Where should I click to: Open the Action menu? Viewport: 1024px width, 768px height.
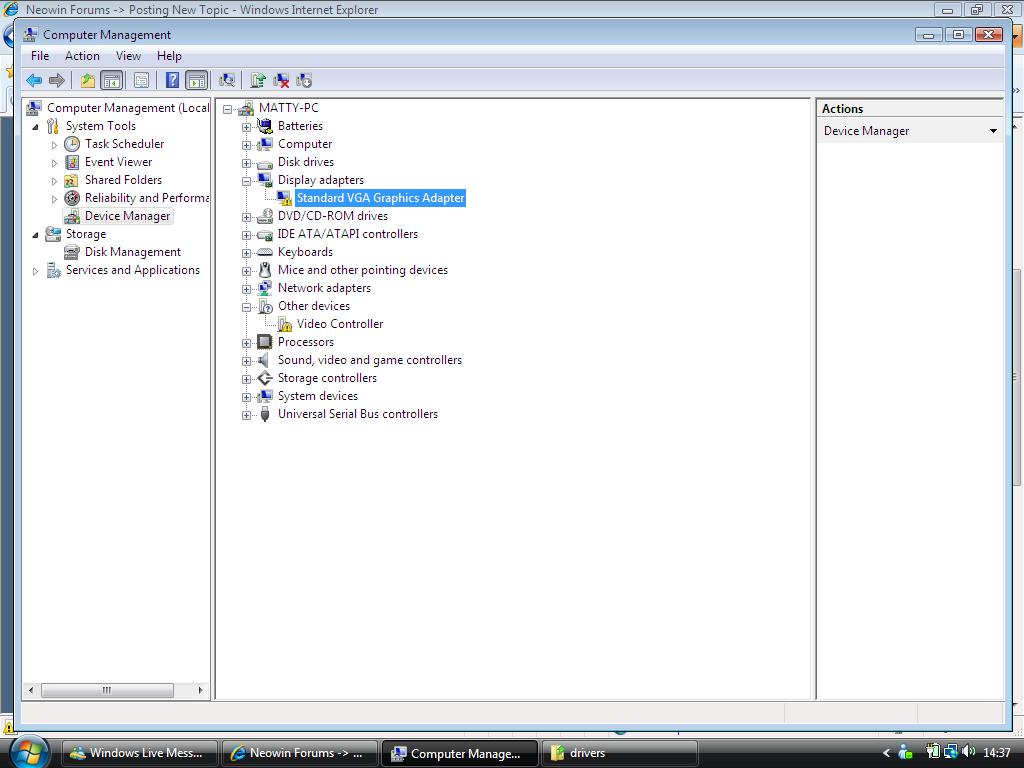[82, 56]
